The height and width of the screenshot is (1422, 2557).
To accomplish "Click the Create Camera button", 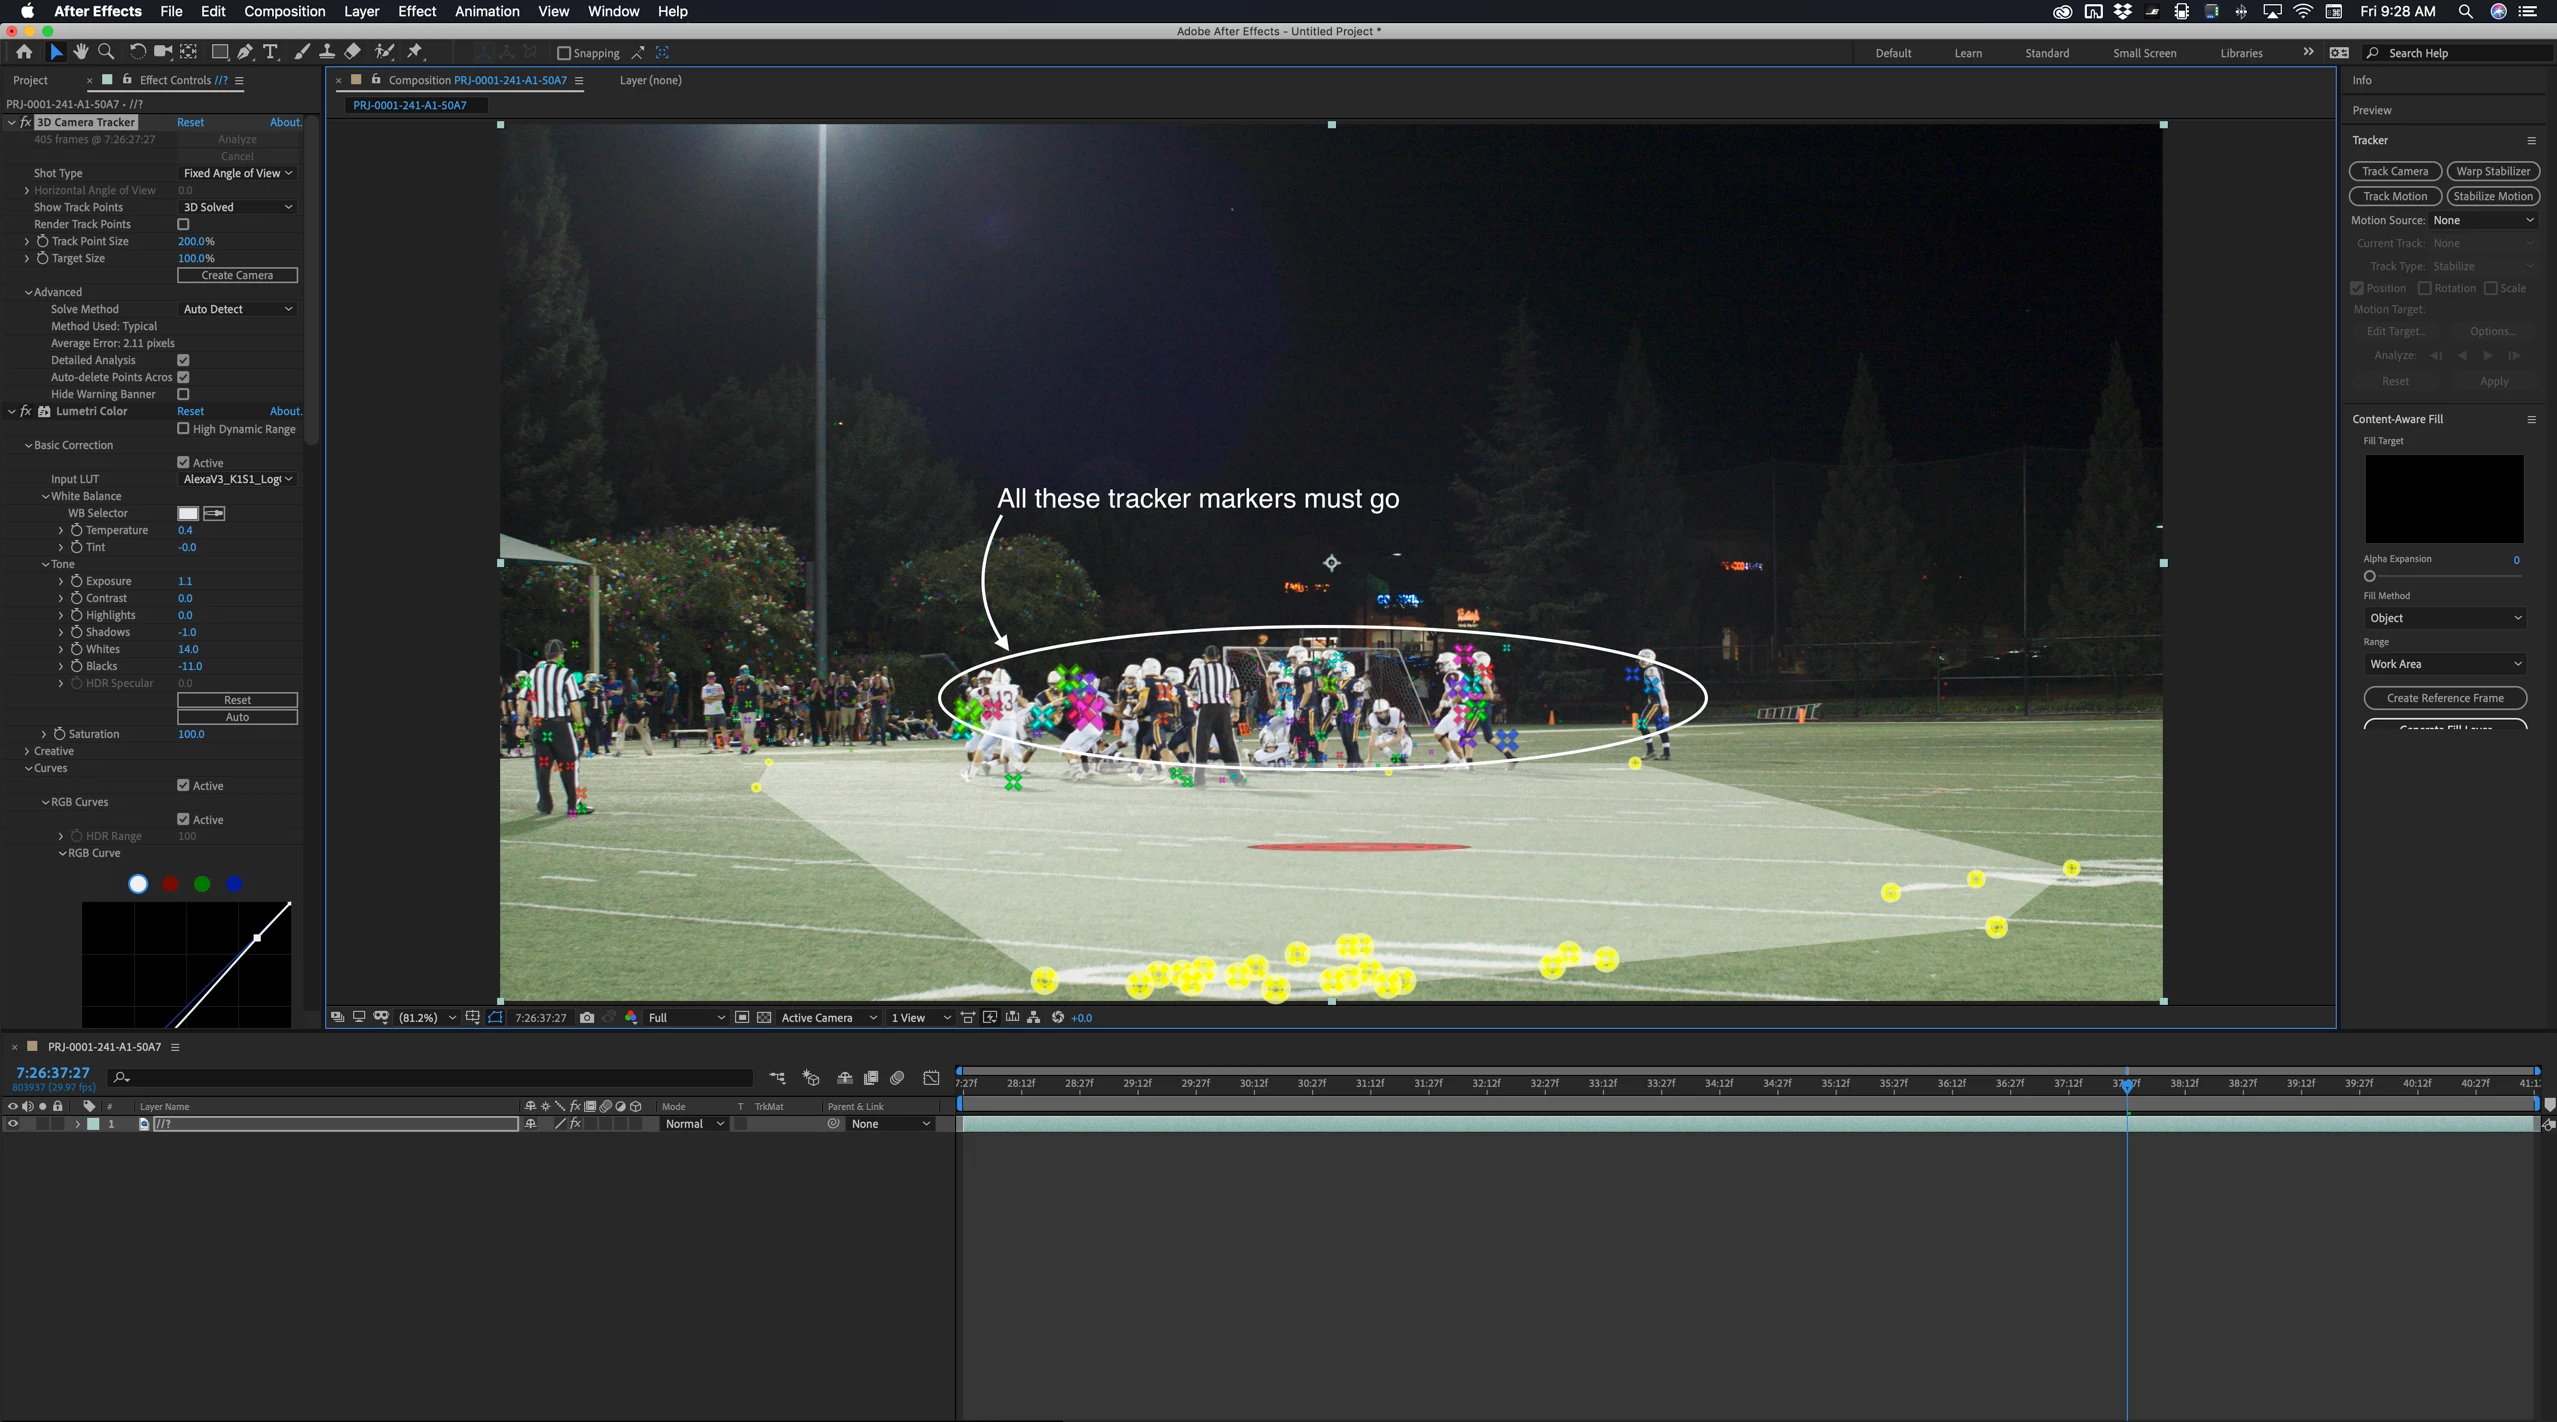I will click(237, 275).
